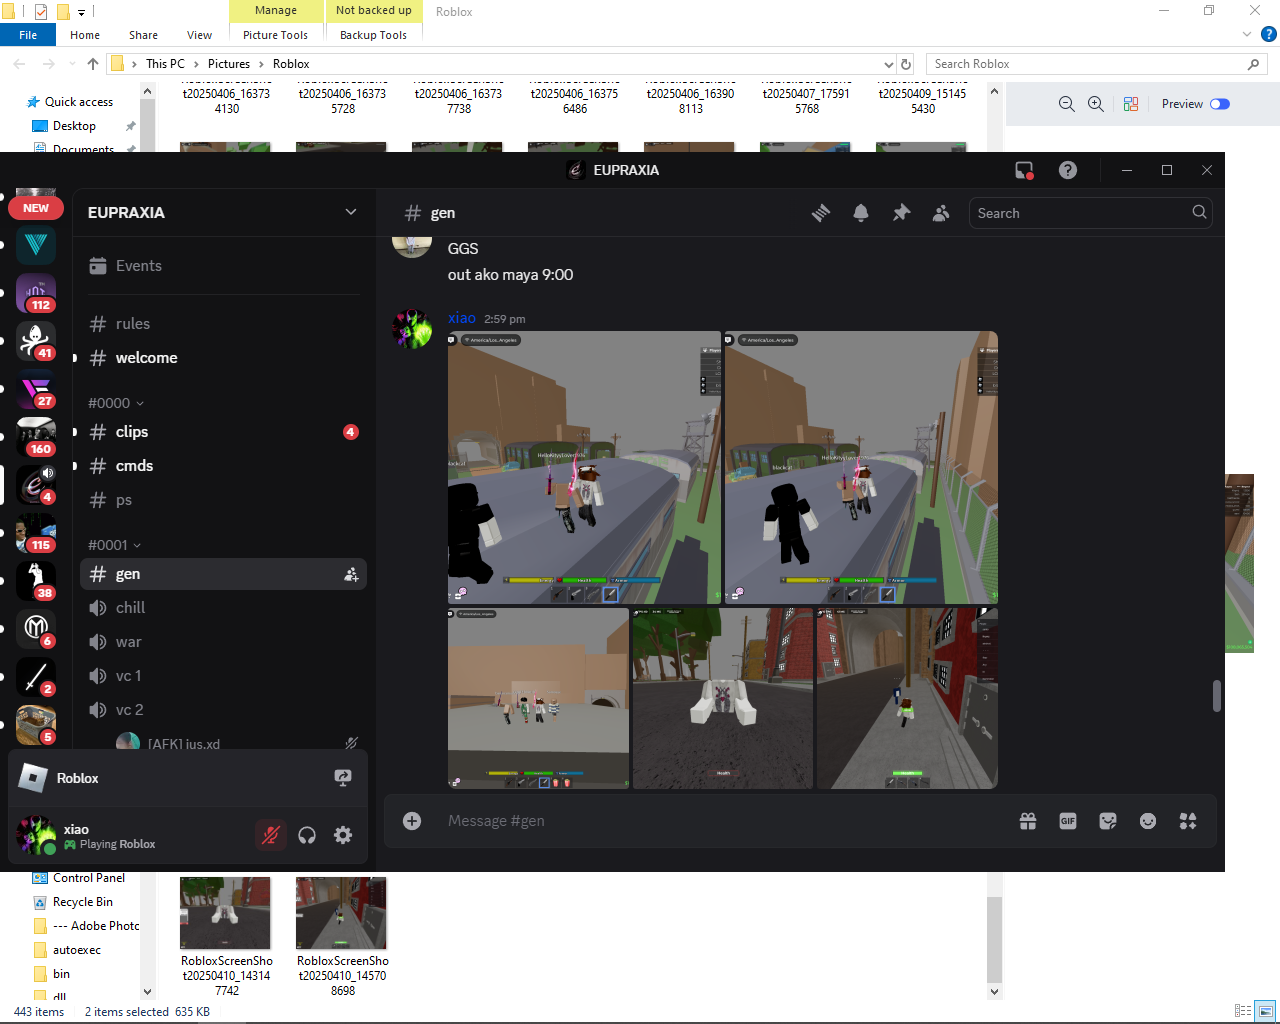
Task: Open the Threads icon in gen header
Action: coord(821,213)
